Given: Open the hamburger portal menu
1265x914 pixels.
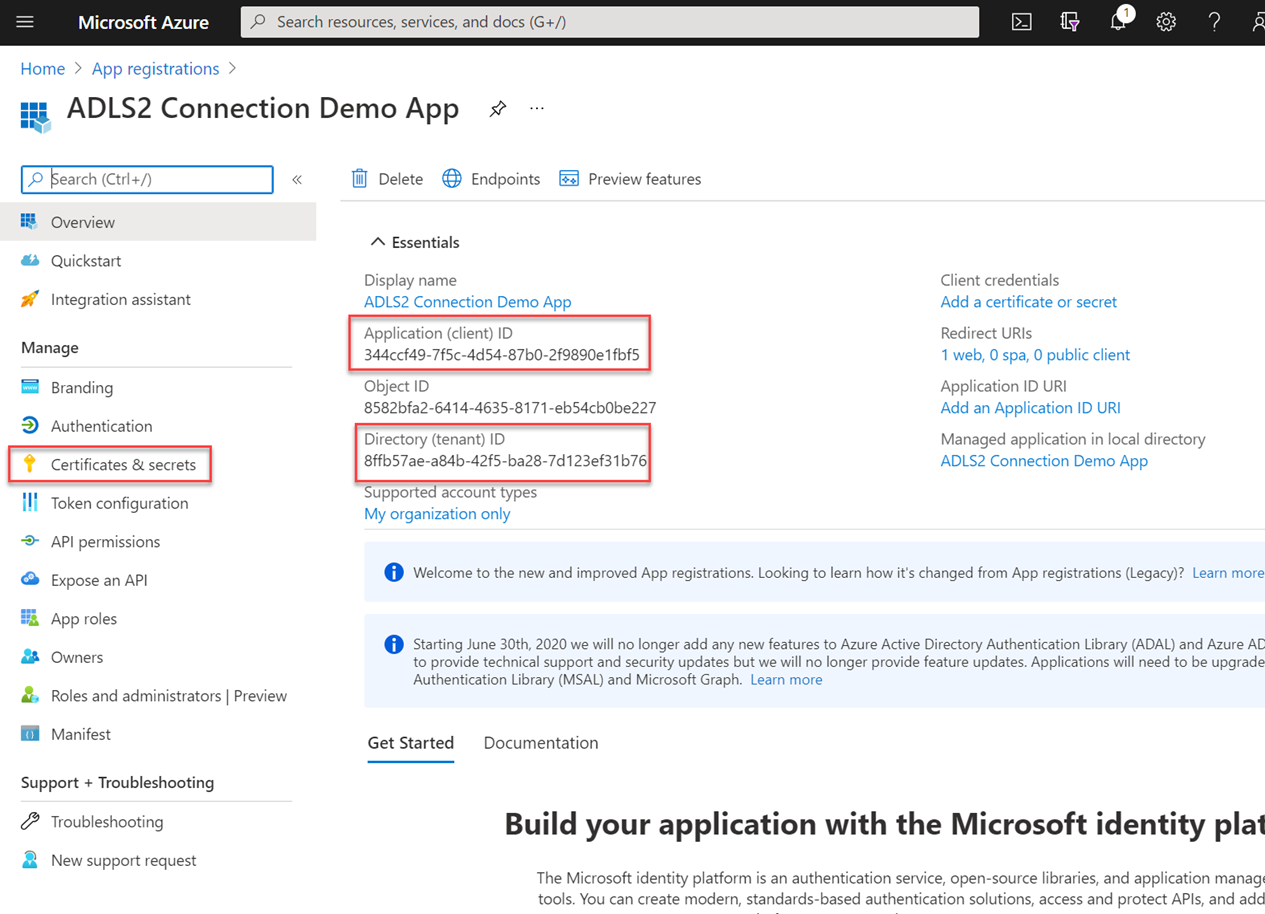Looking at the screenshot, I should pos(25,21).
